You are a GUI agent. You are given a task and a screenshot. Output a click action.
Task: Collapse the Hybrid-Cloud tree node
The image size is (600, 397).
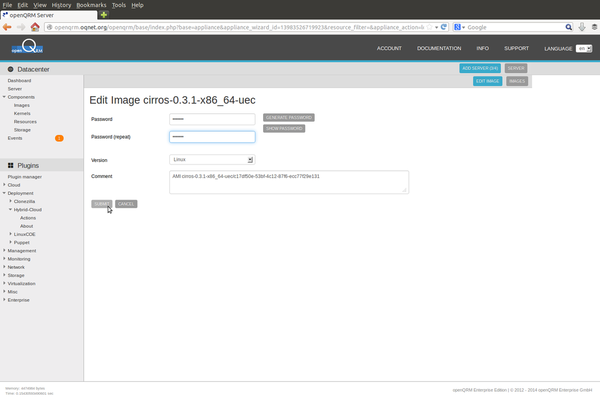click(x=11, y=209)
